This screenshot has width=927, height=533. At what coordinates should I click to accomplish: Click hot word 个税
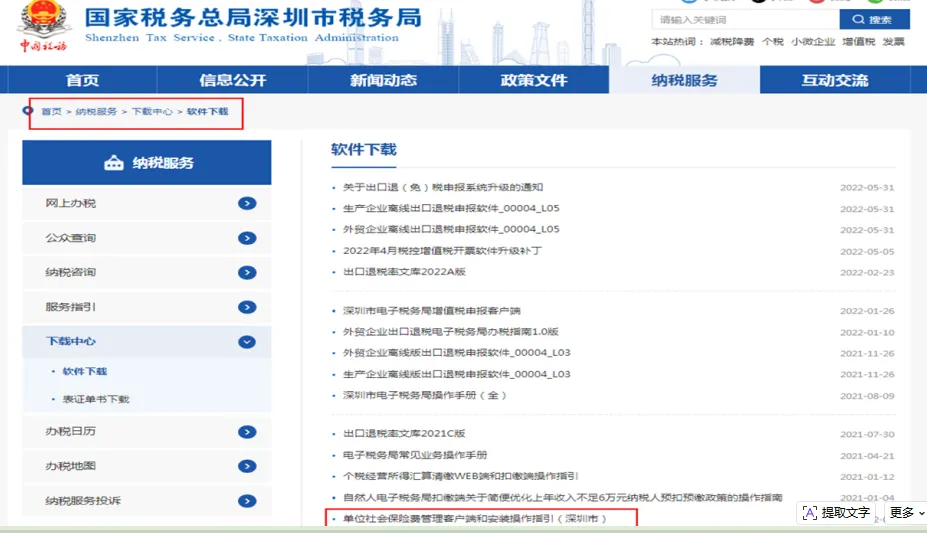tap(773, 41)
